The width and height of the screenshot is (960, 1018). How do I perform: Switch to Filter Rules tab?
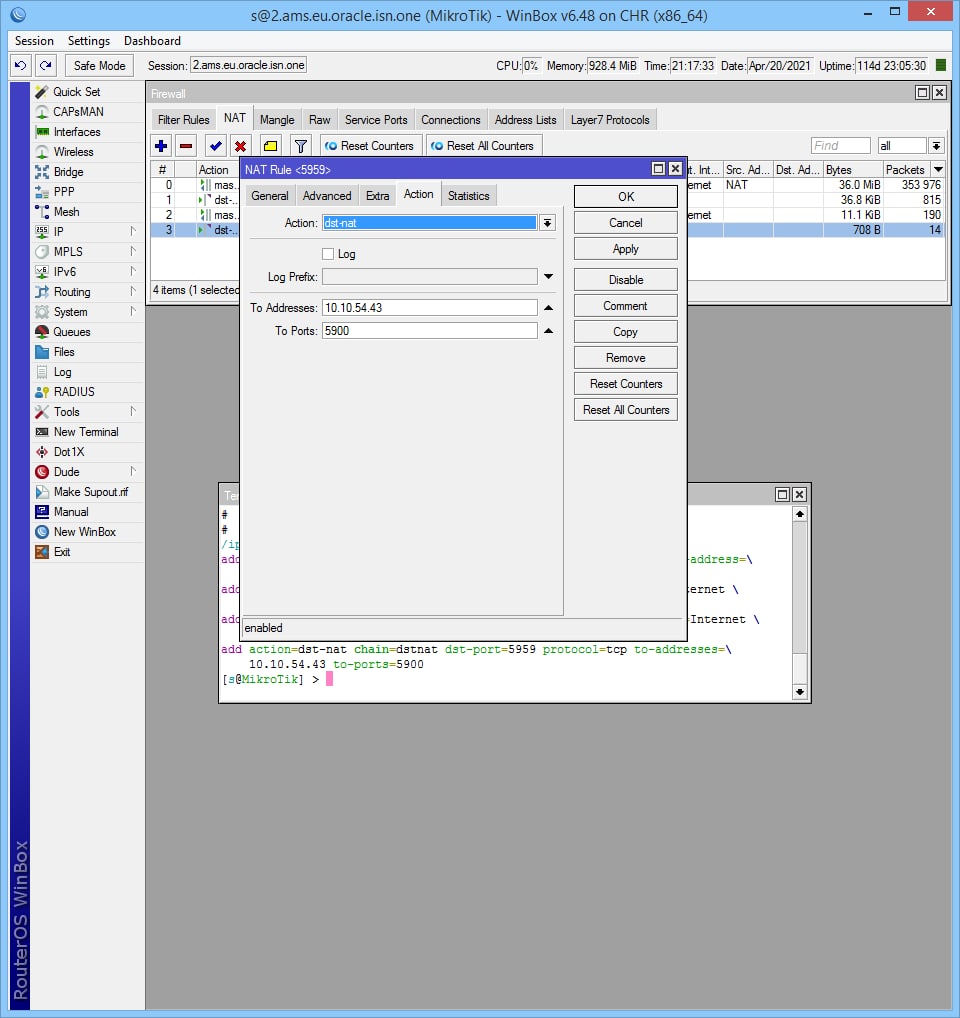point(184,120)
